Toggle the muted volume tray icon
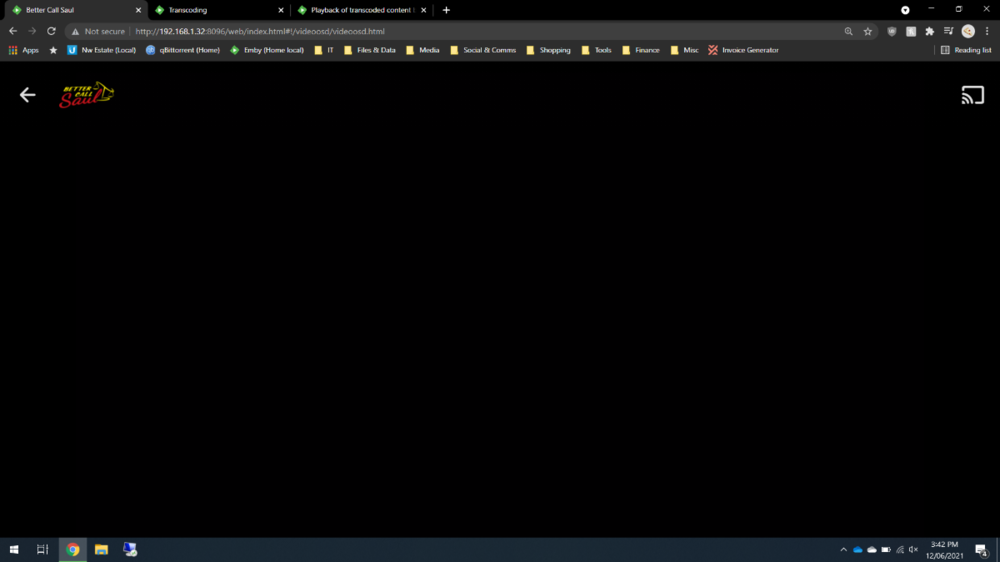Screen dimensions: 1000x562 tap(913, 549)
